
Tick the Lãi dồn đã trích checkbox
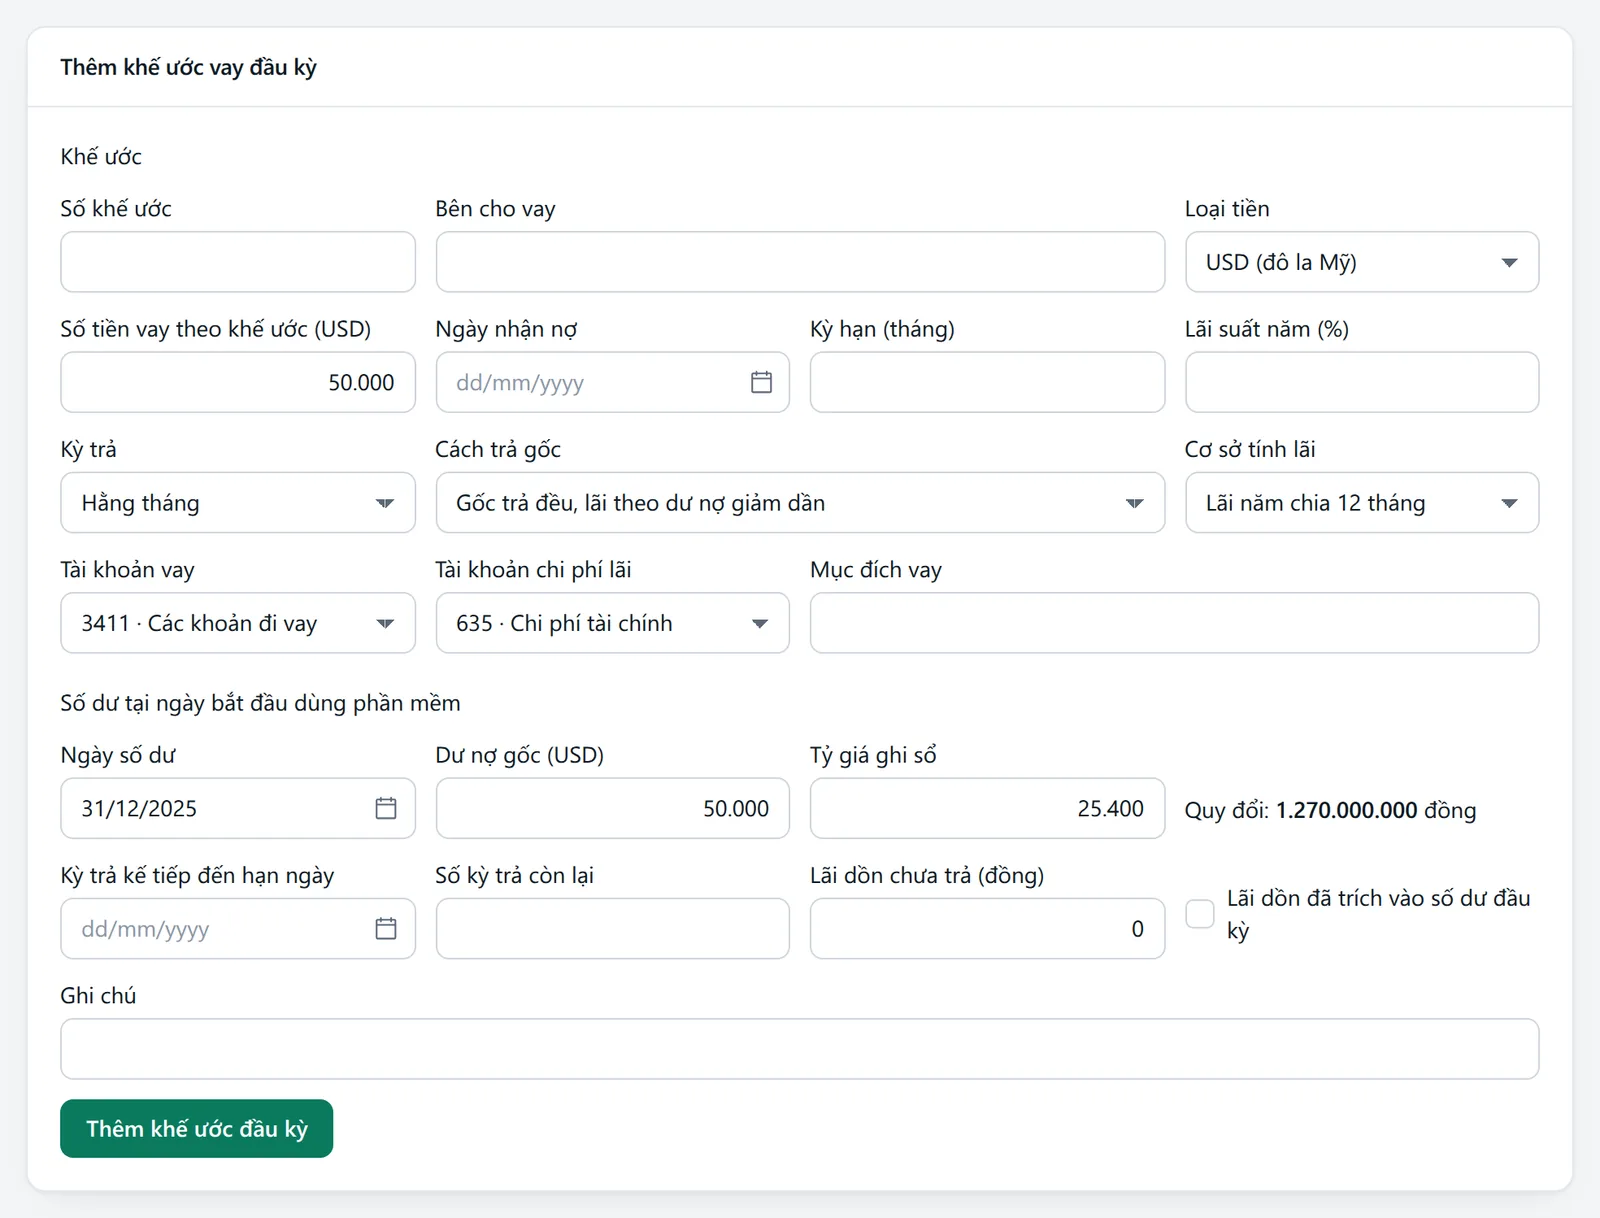(x=1200, y=913)
